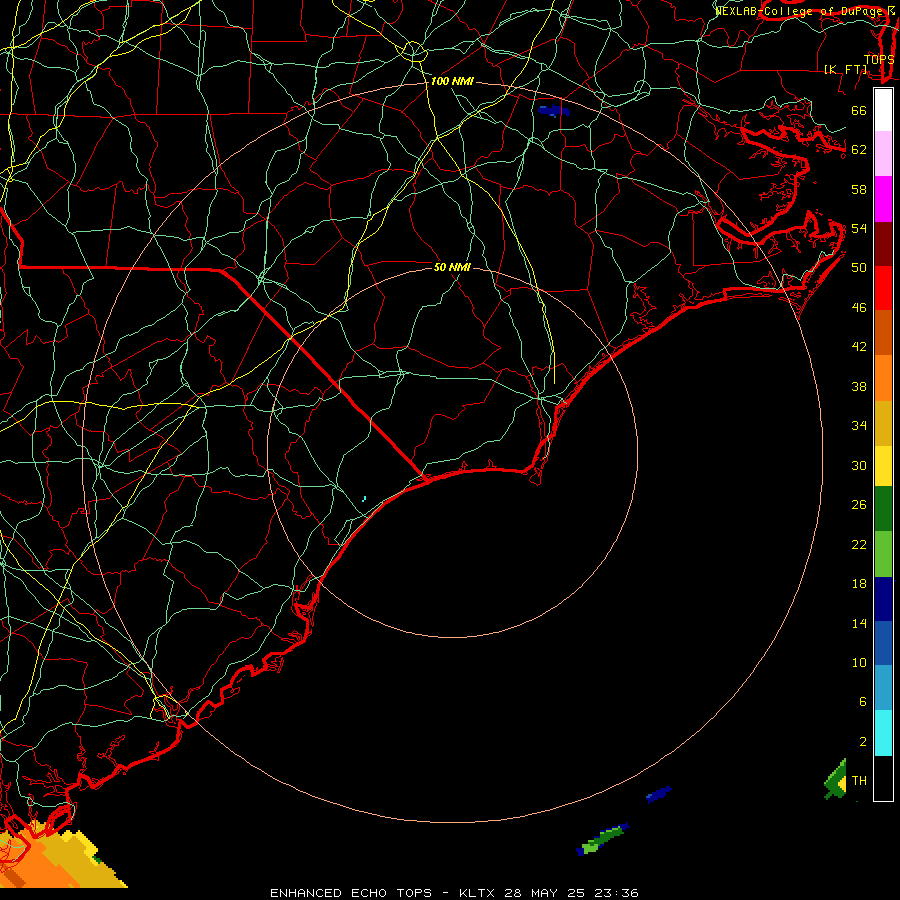This screenshot has width=900, height=900.
Task: Click the '10' legend value
Action: point(859,662)
